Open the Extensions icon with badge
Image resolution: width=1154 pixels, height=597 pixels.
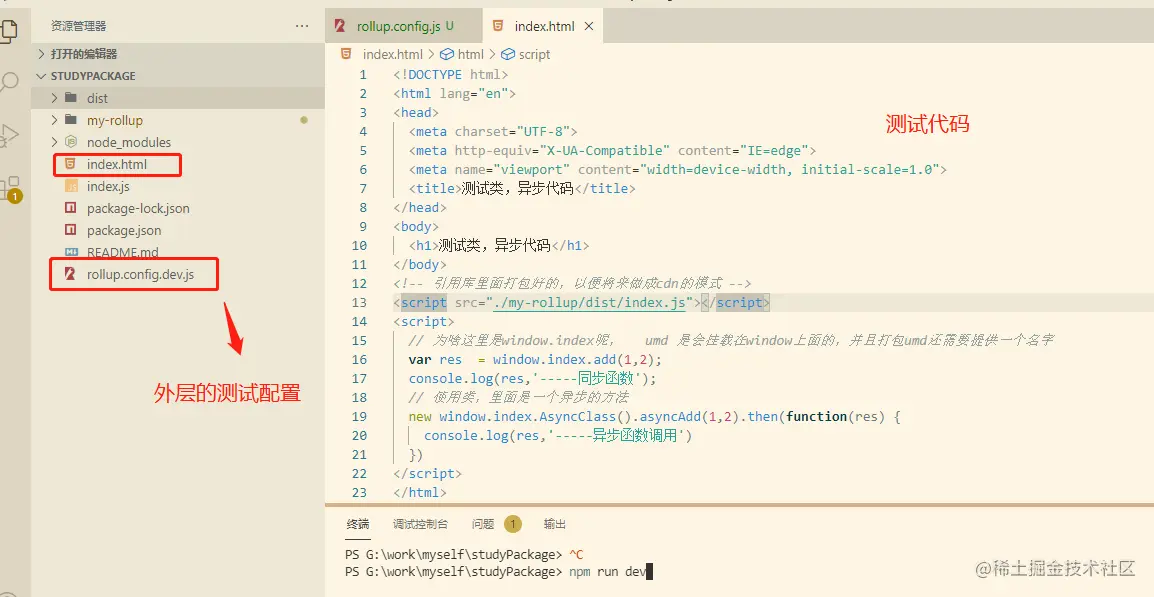10,188
